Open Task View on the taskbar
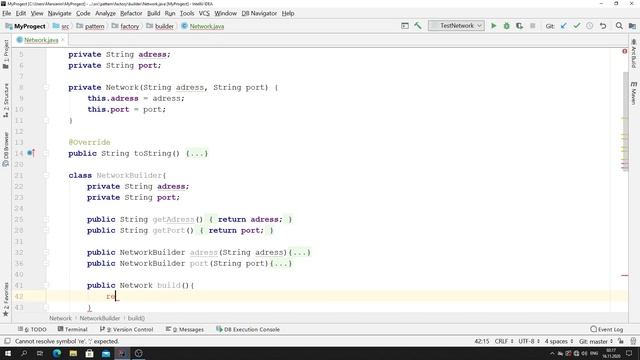The image size is (640, 360). pyautogui.click(x=40, y=353)
